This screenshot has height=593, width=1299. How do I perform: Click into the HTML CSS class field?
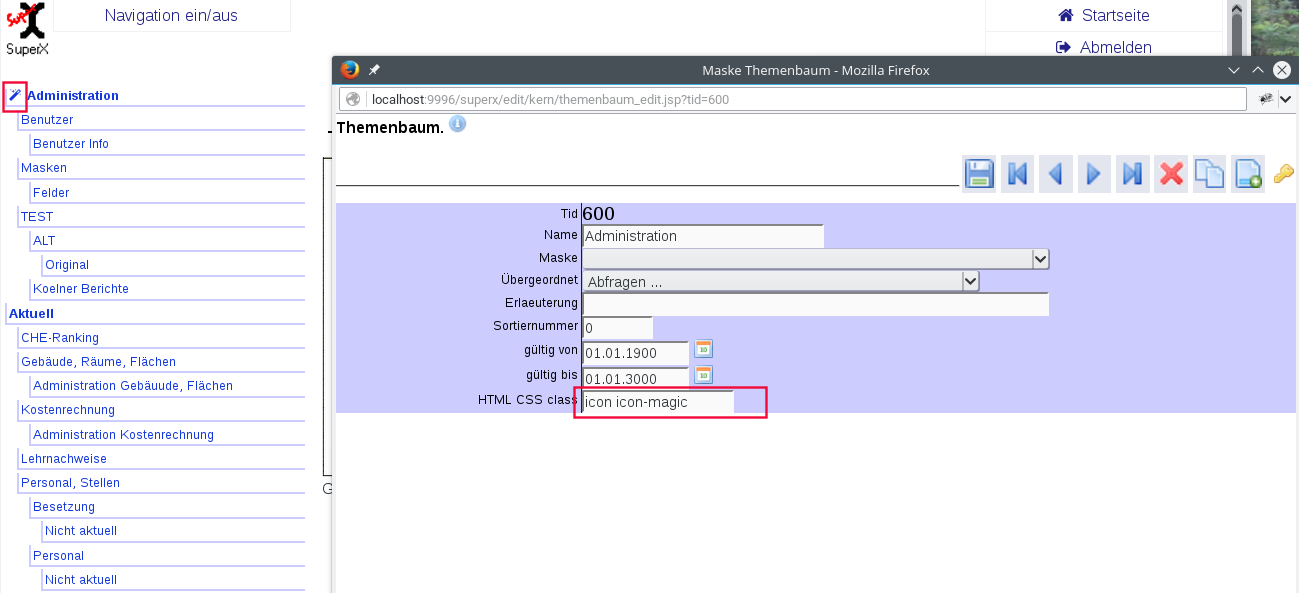point(657,402)
